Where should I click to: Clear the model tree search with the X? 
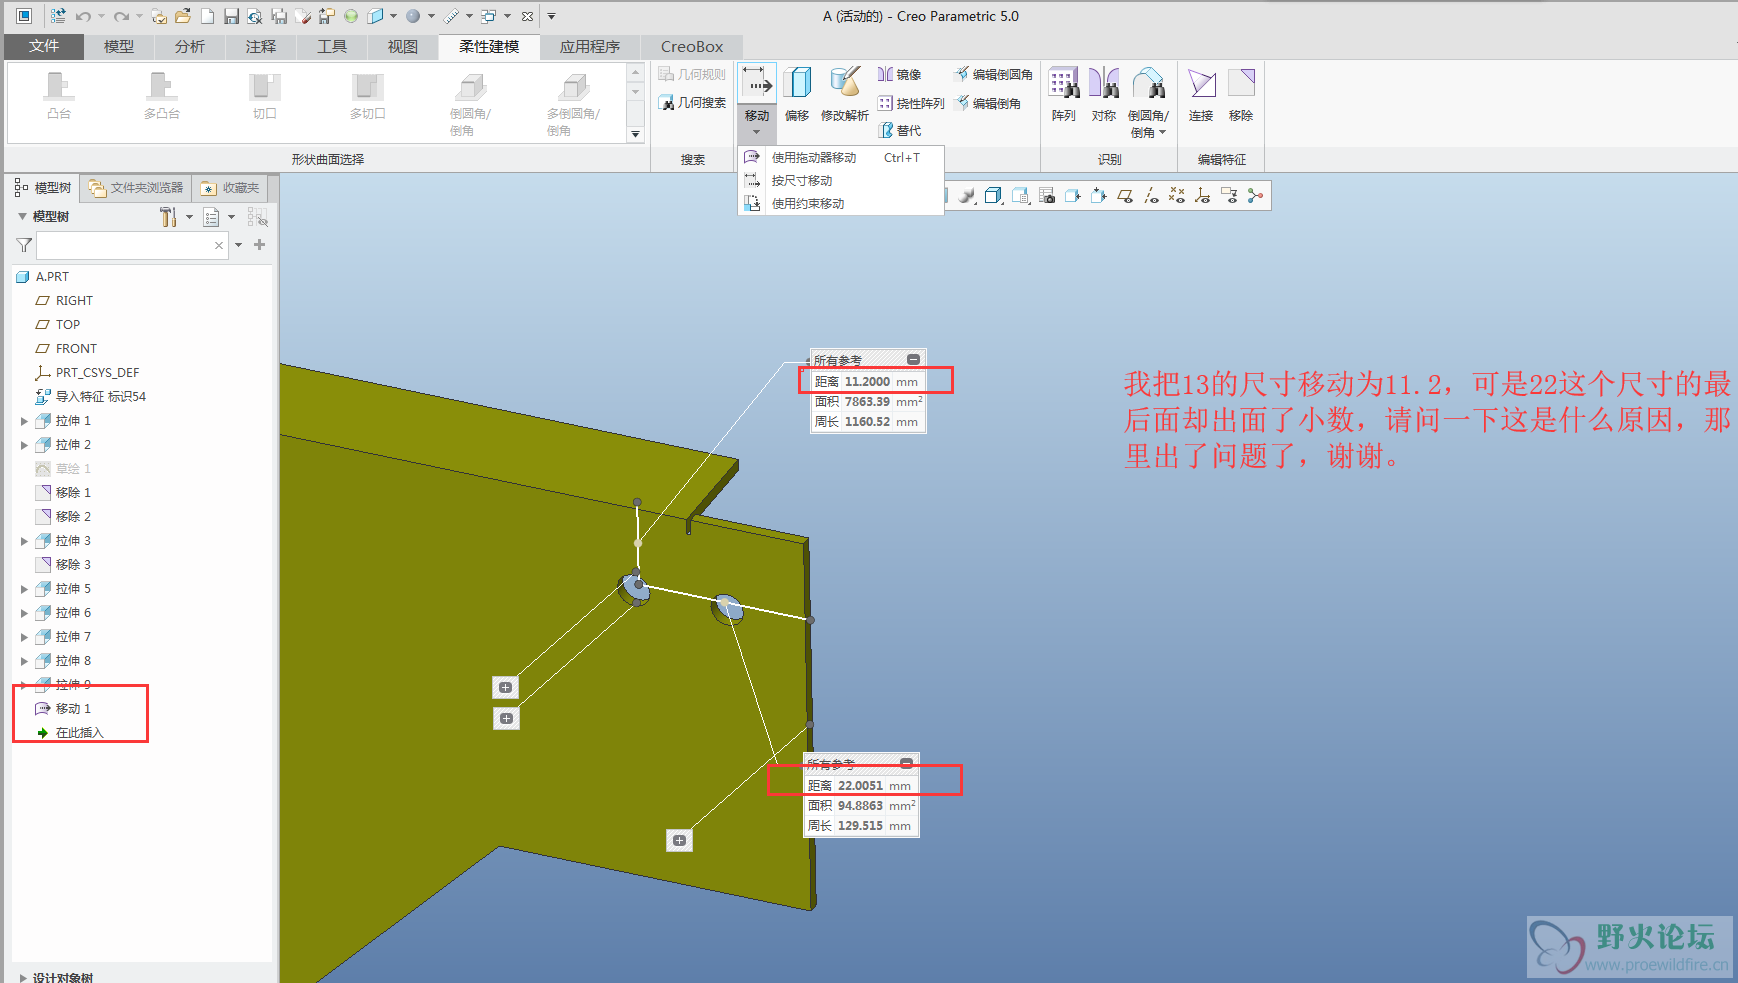pyautogui.click(x=219, y=245)
